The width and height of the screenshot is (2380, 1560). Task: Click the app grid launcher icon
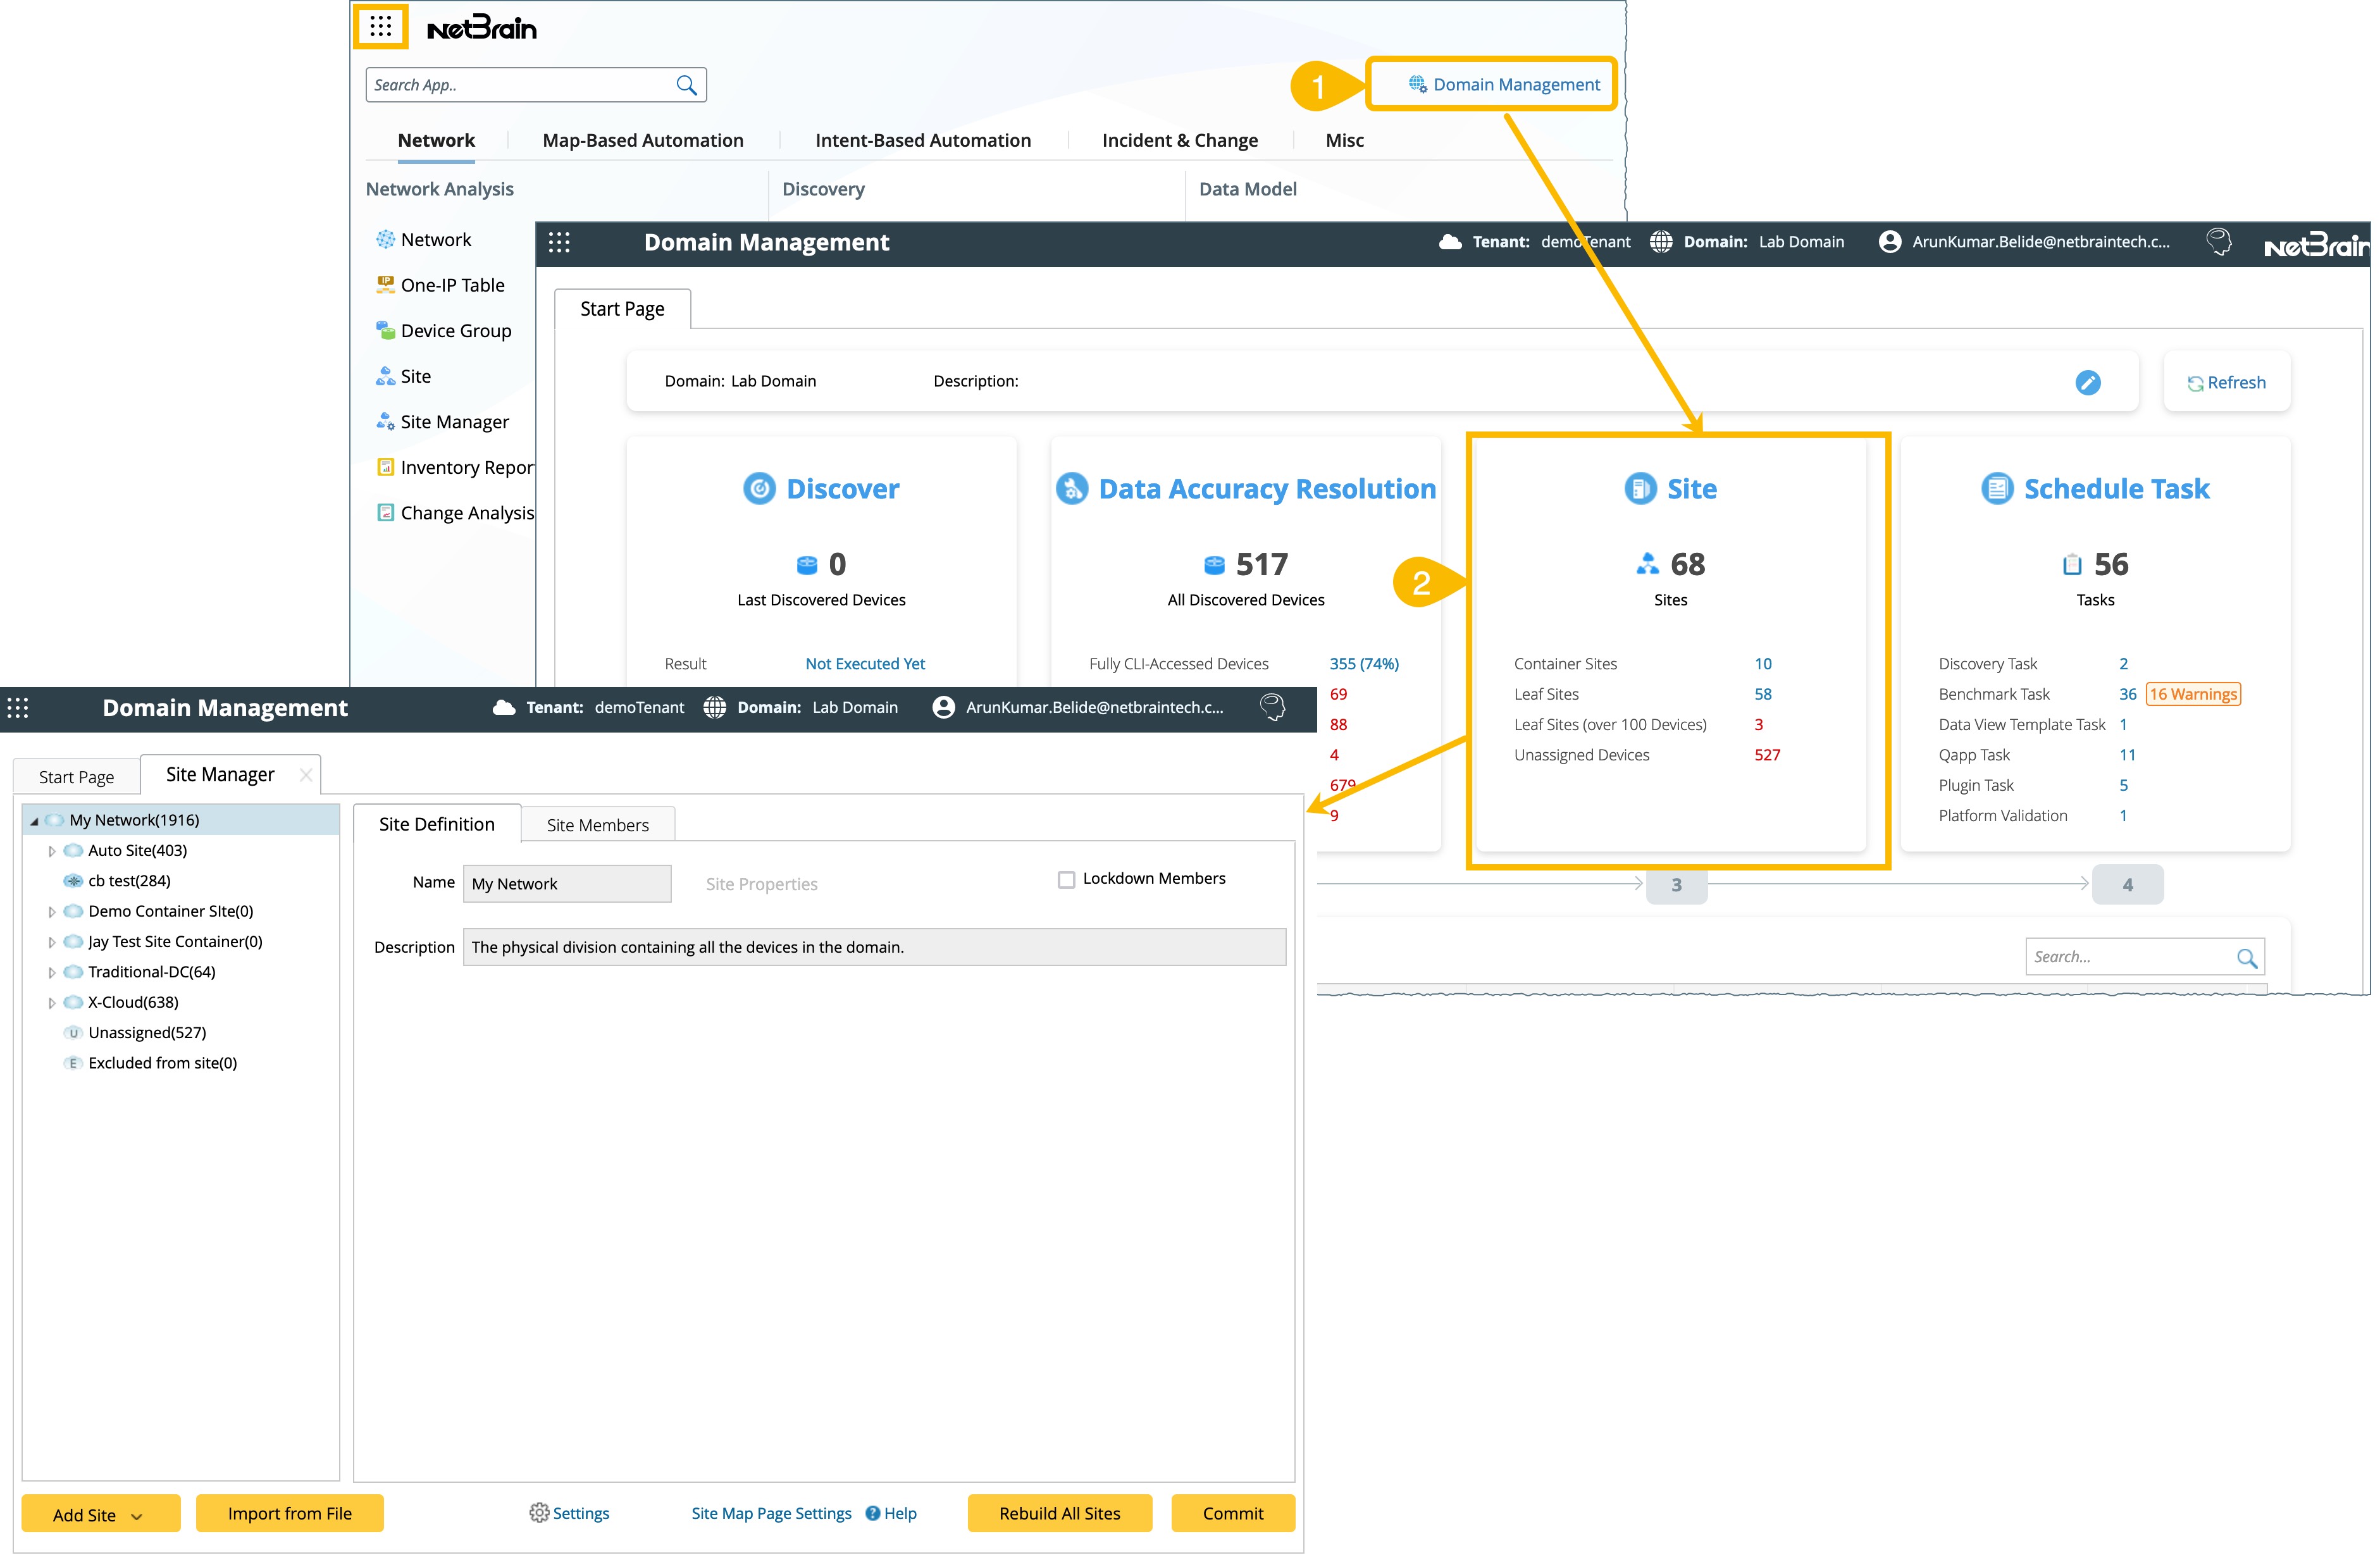pyautogui.click(x=381, y=27)
